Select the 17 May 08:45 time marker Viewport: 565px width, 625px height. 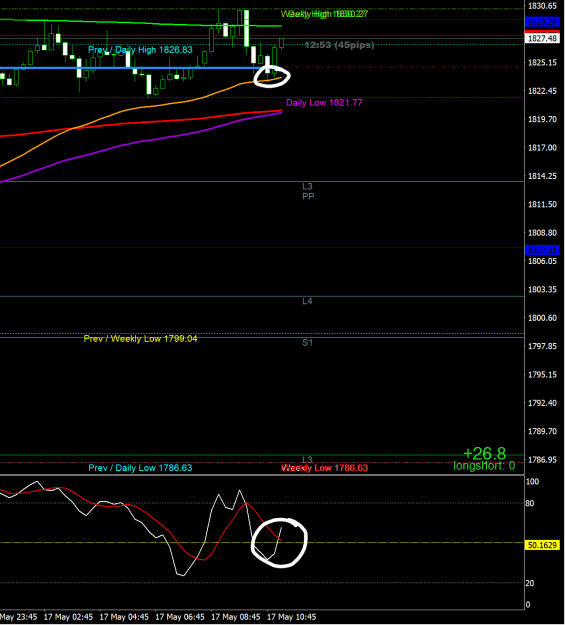coord(236,617)
